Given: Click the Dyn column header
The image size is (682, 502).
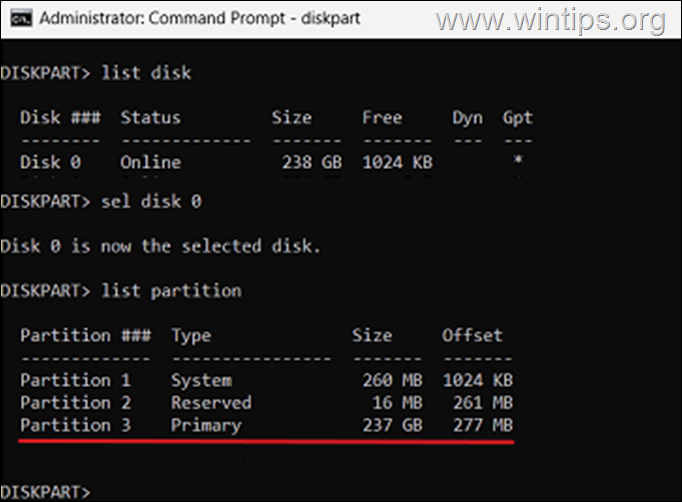Looking at the screenshot, I should tap(467, 117).
